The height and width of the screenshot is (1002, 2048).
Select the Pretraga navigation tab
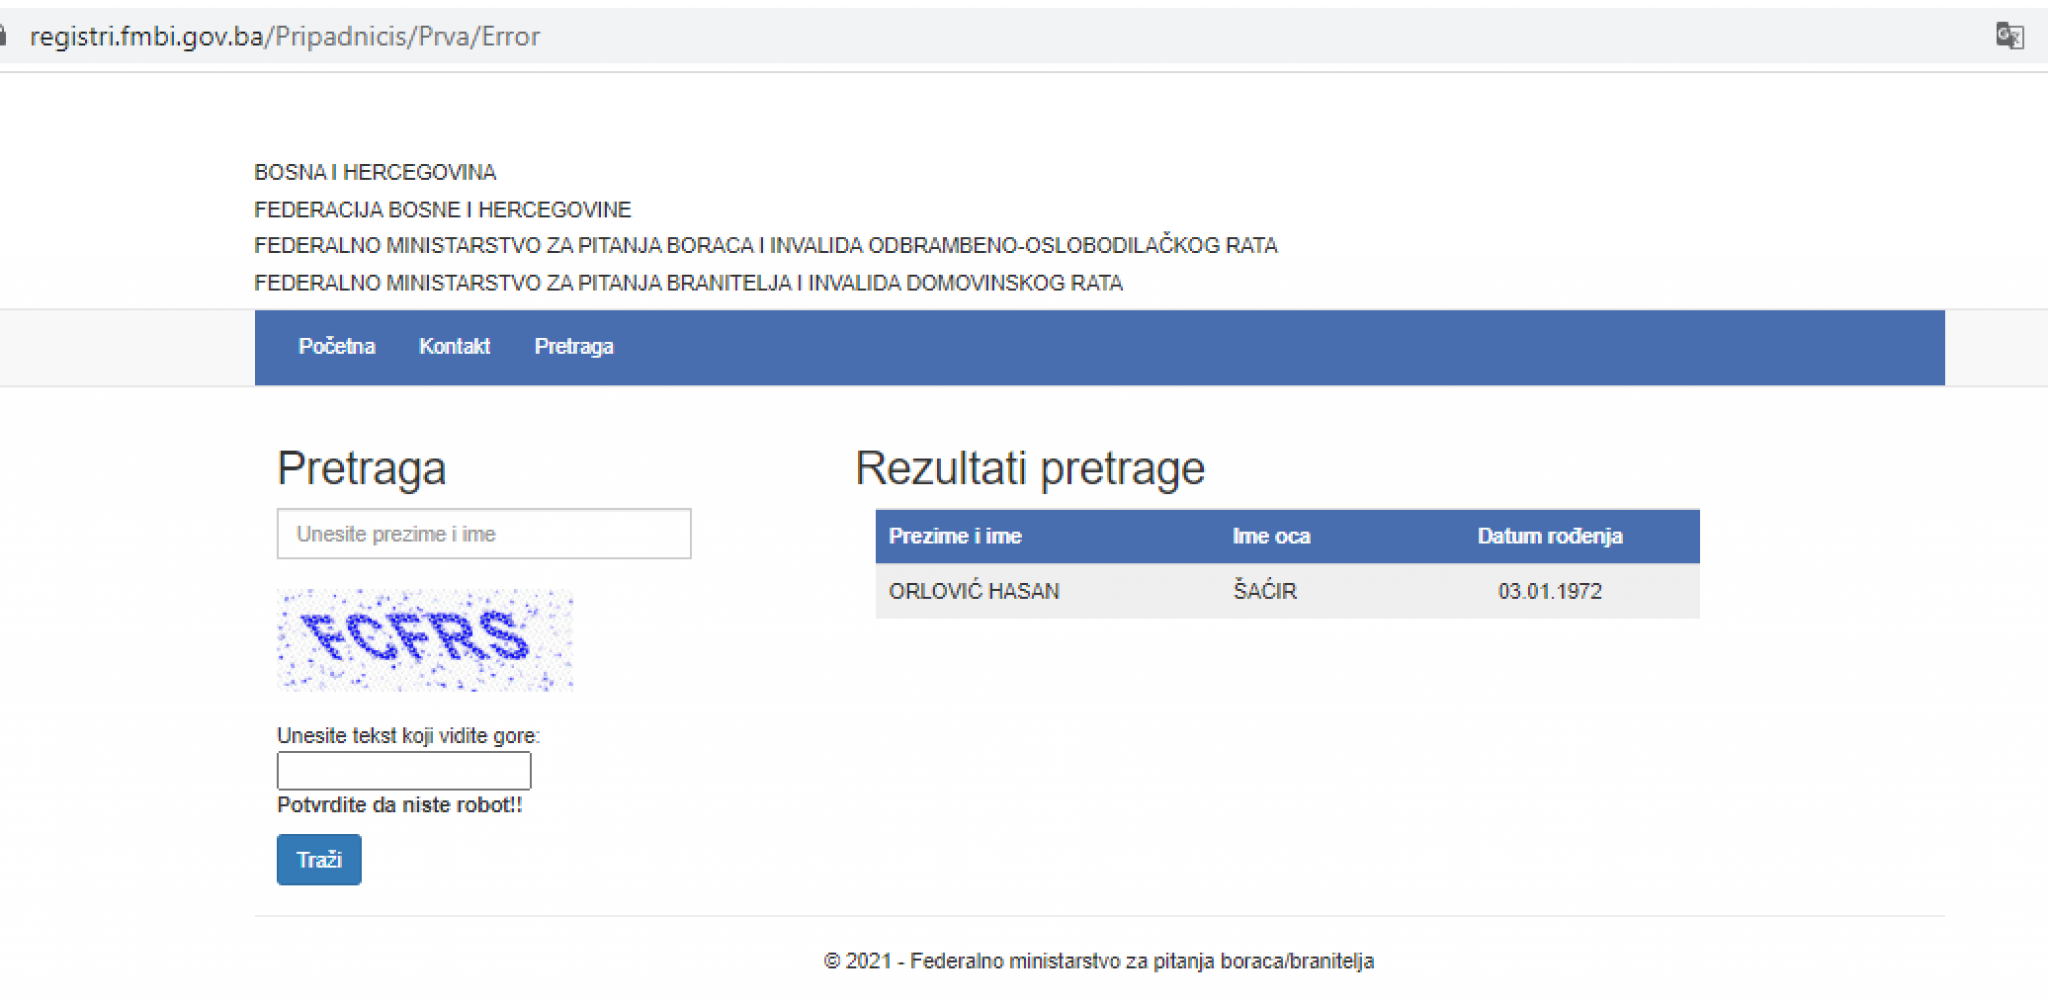[x=574, y=346]
